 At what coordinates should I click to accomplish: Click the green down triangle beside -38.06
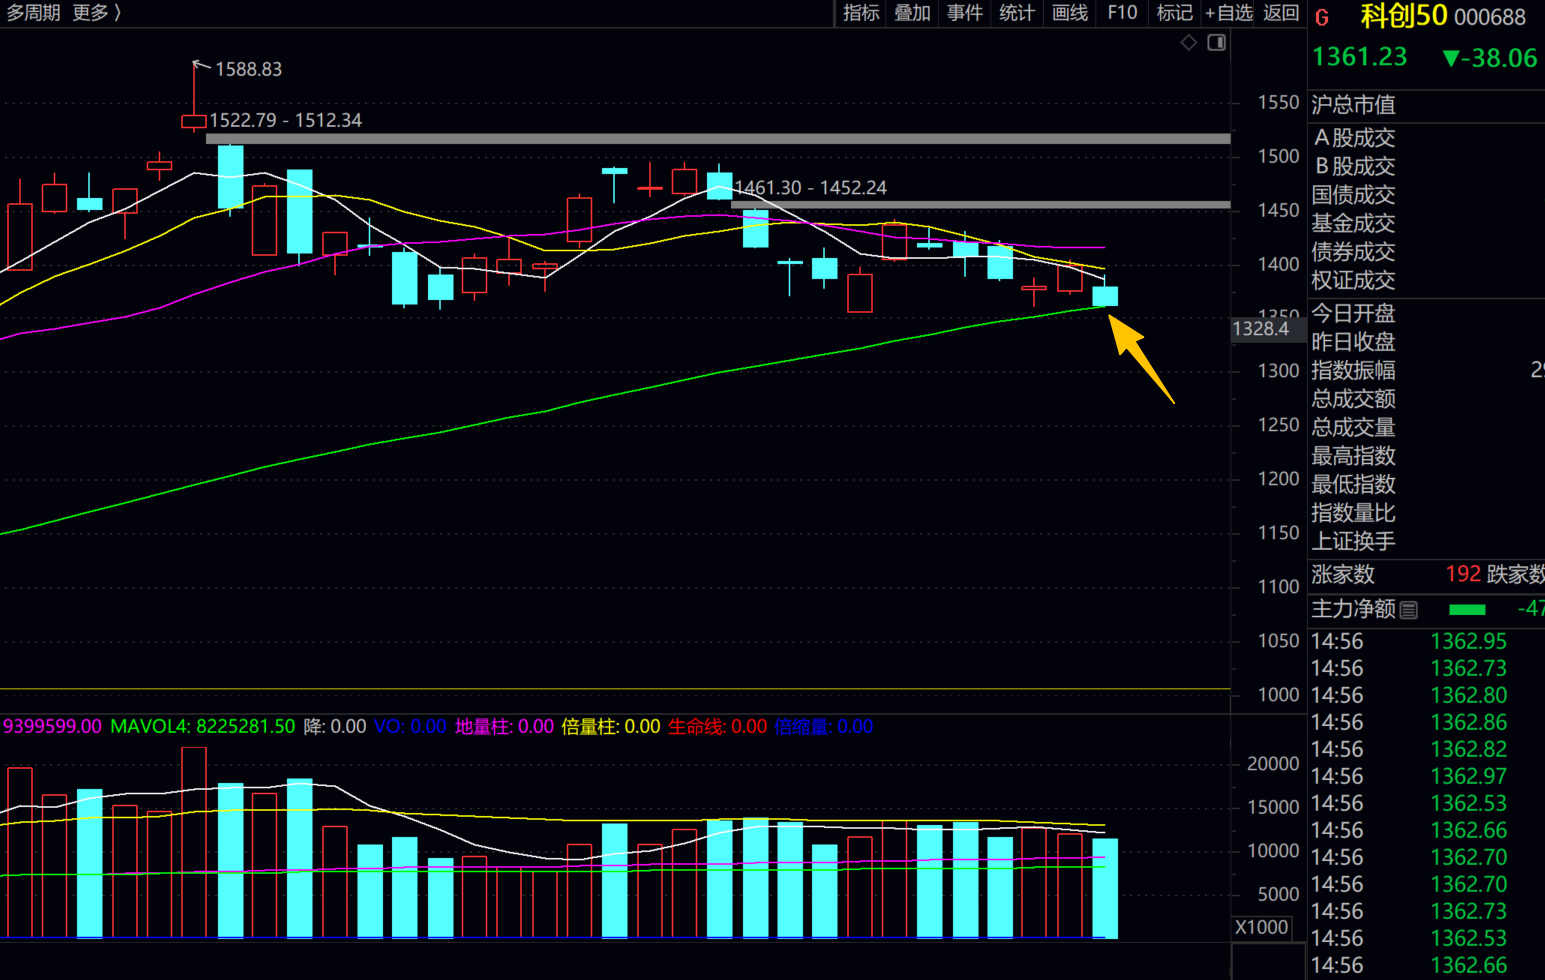coord(1450,59)
